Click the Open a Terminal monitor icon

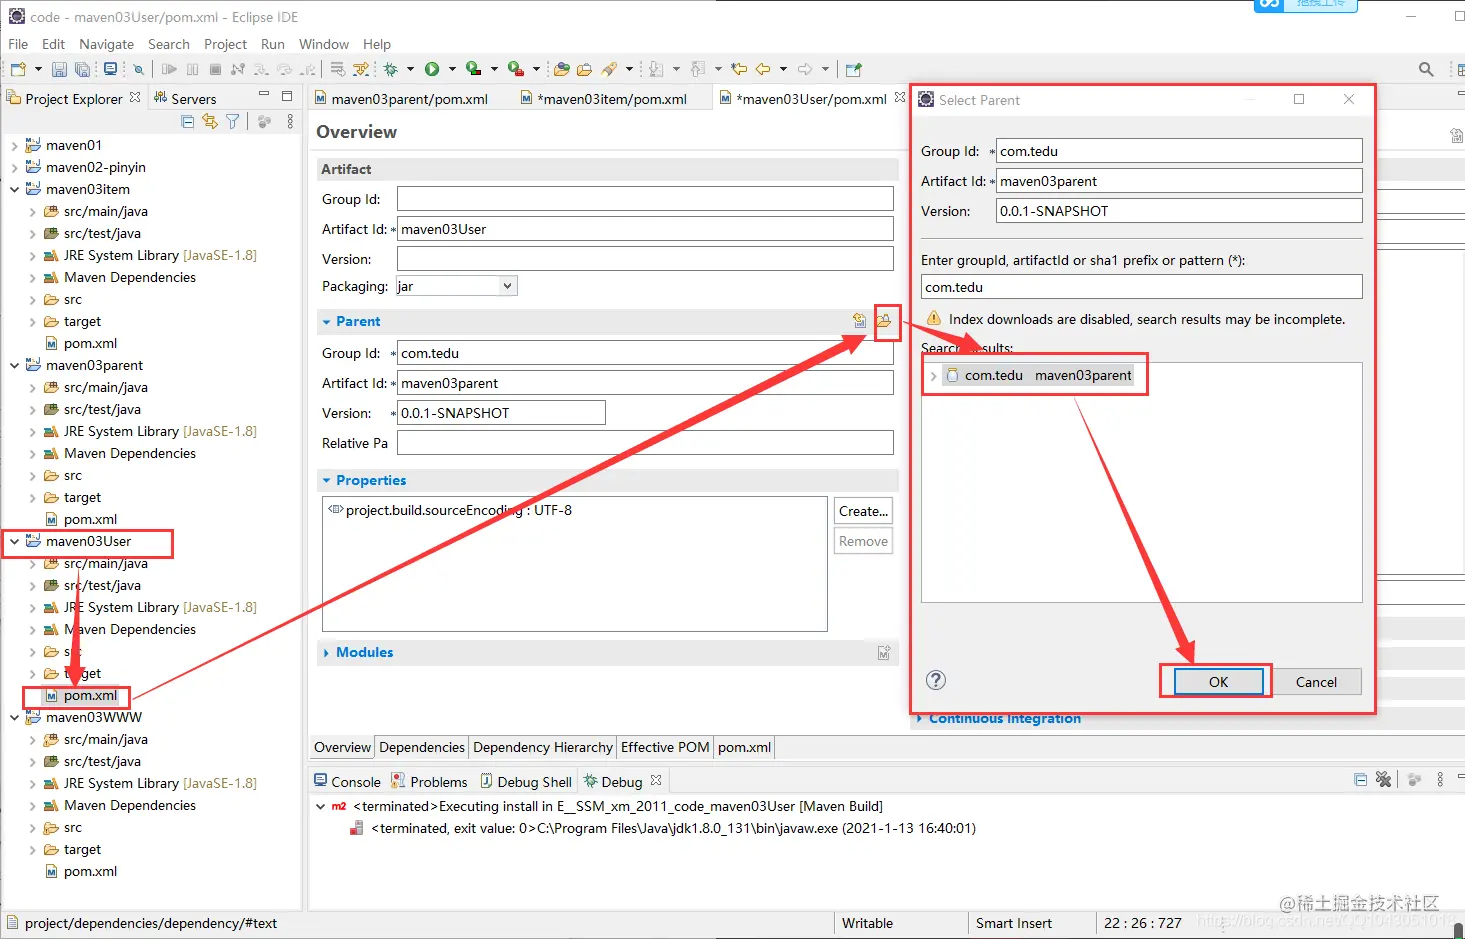coord(110,69)
